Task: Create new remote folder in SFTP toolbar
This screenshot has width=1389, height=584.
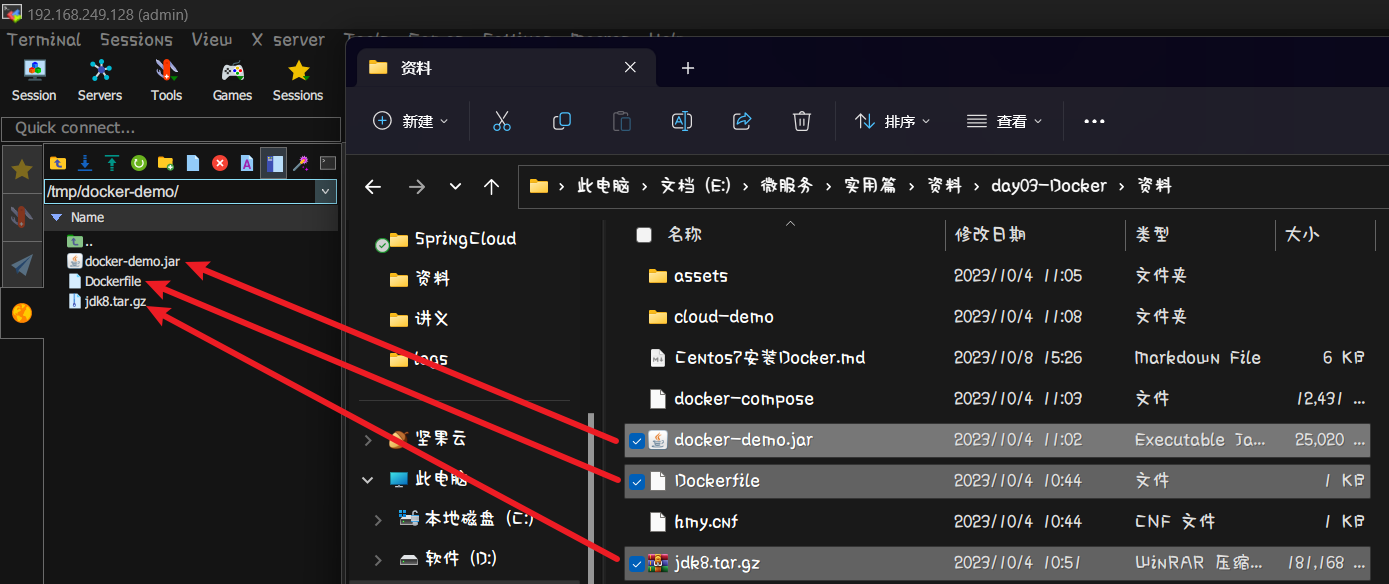Action: pyautogui.click(x=166, y=163)
